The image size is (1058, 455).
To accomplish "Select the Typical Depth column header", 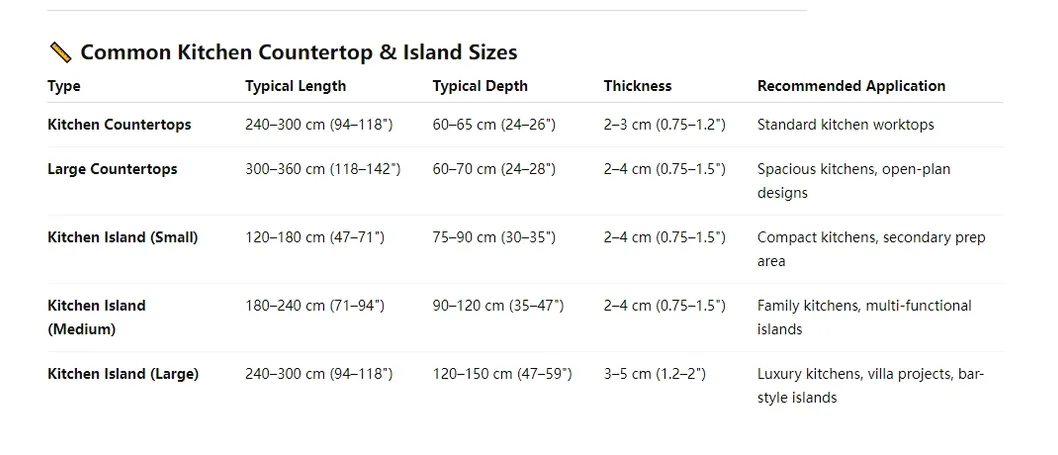I will 480,86.
